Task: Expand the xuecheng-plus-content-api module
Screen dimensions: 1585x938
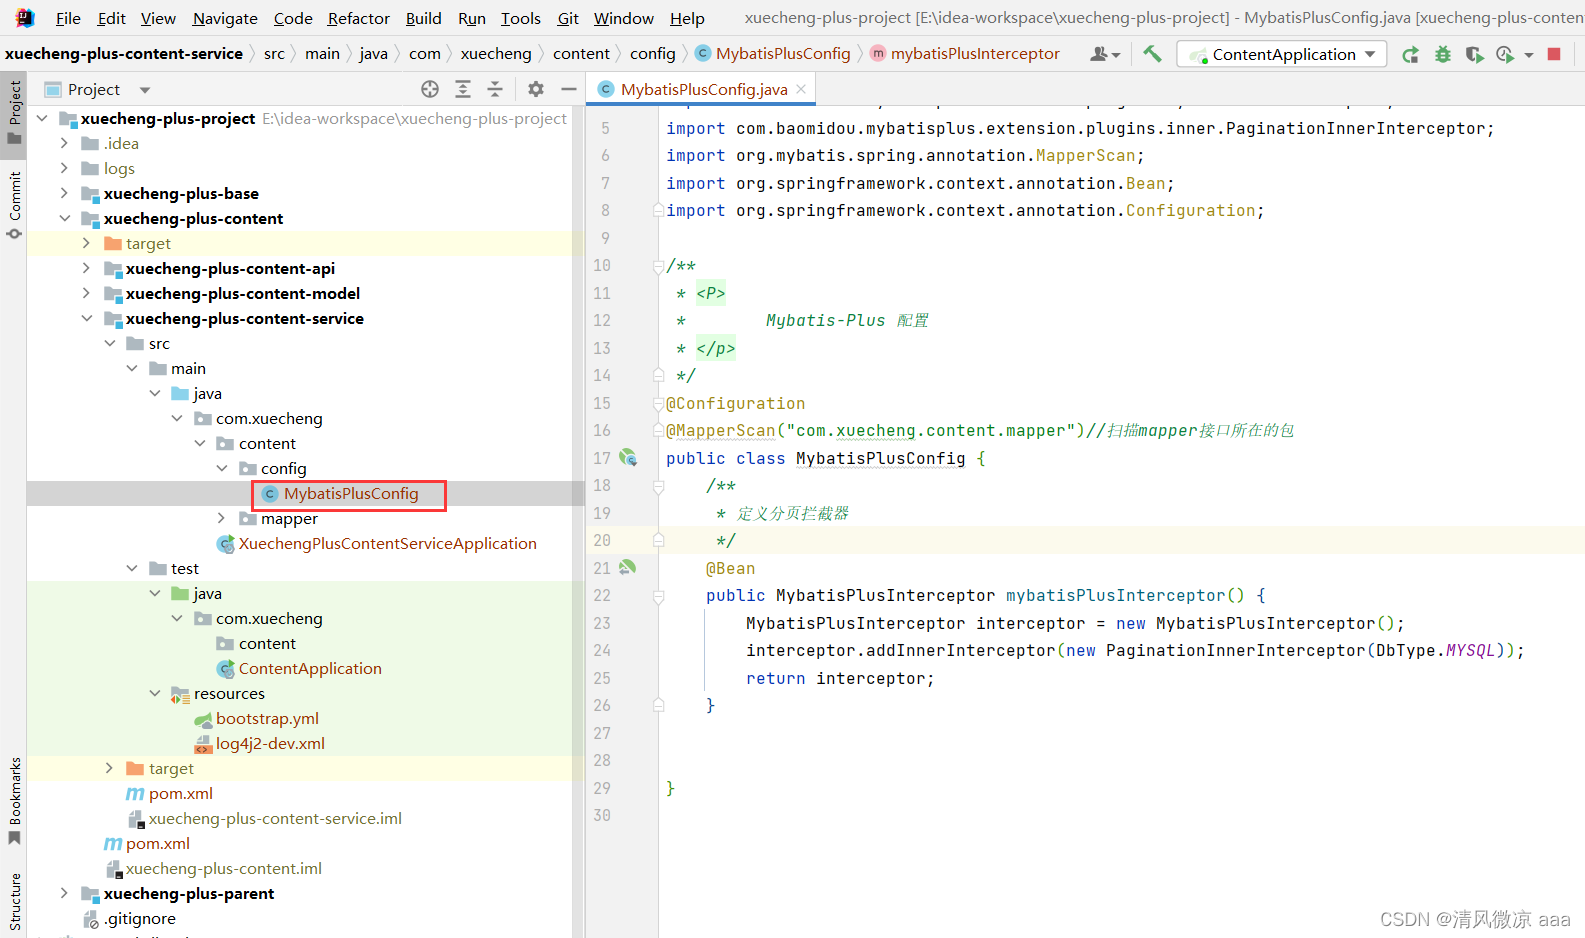Action: click(x=86, y=268)
